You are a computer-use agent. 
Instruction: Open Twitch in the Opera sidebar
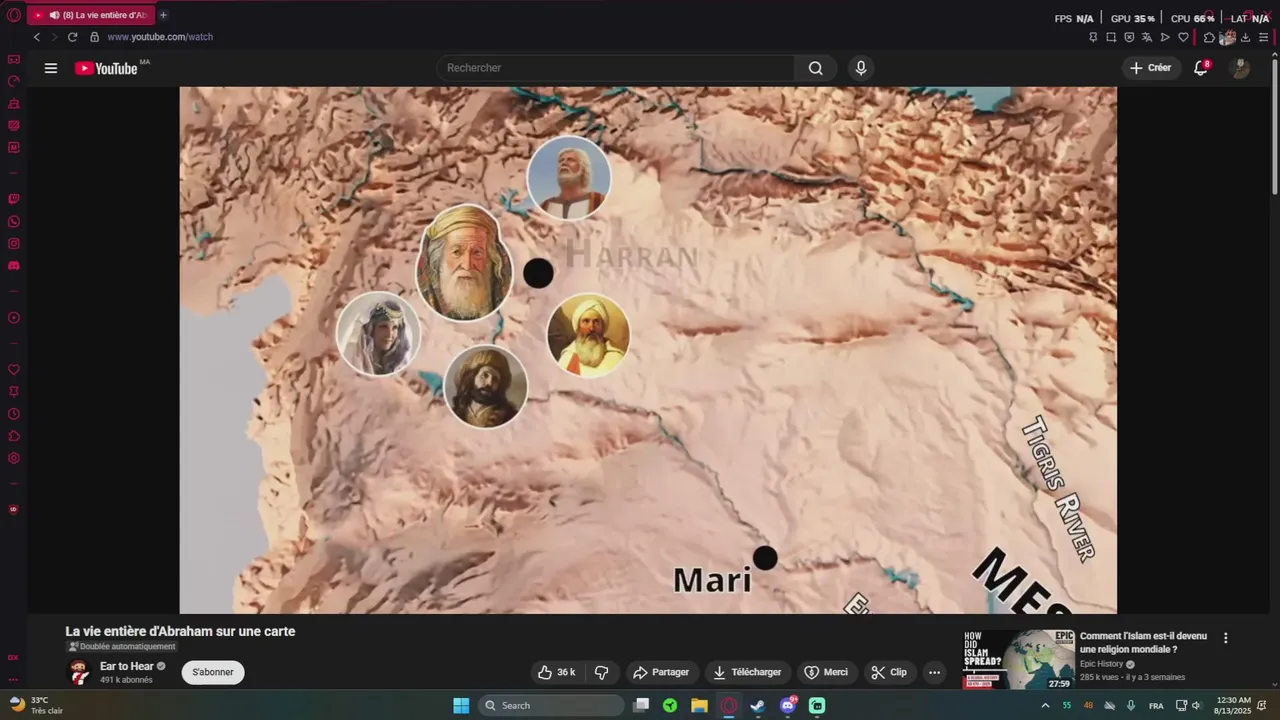(x=14, y=199)
